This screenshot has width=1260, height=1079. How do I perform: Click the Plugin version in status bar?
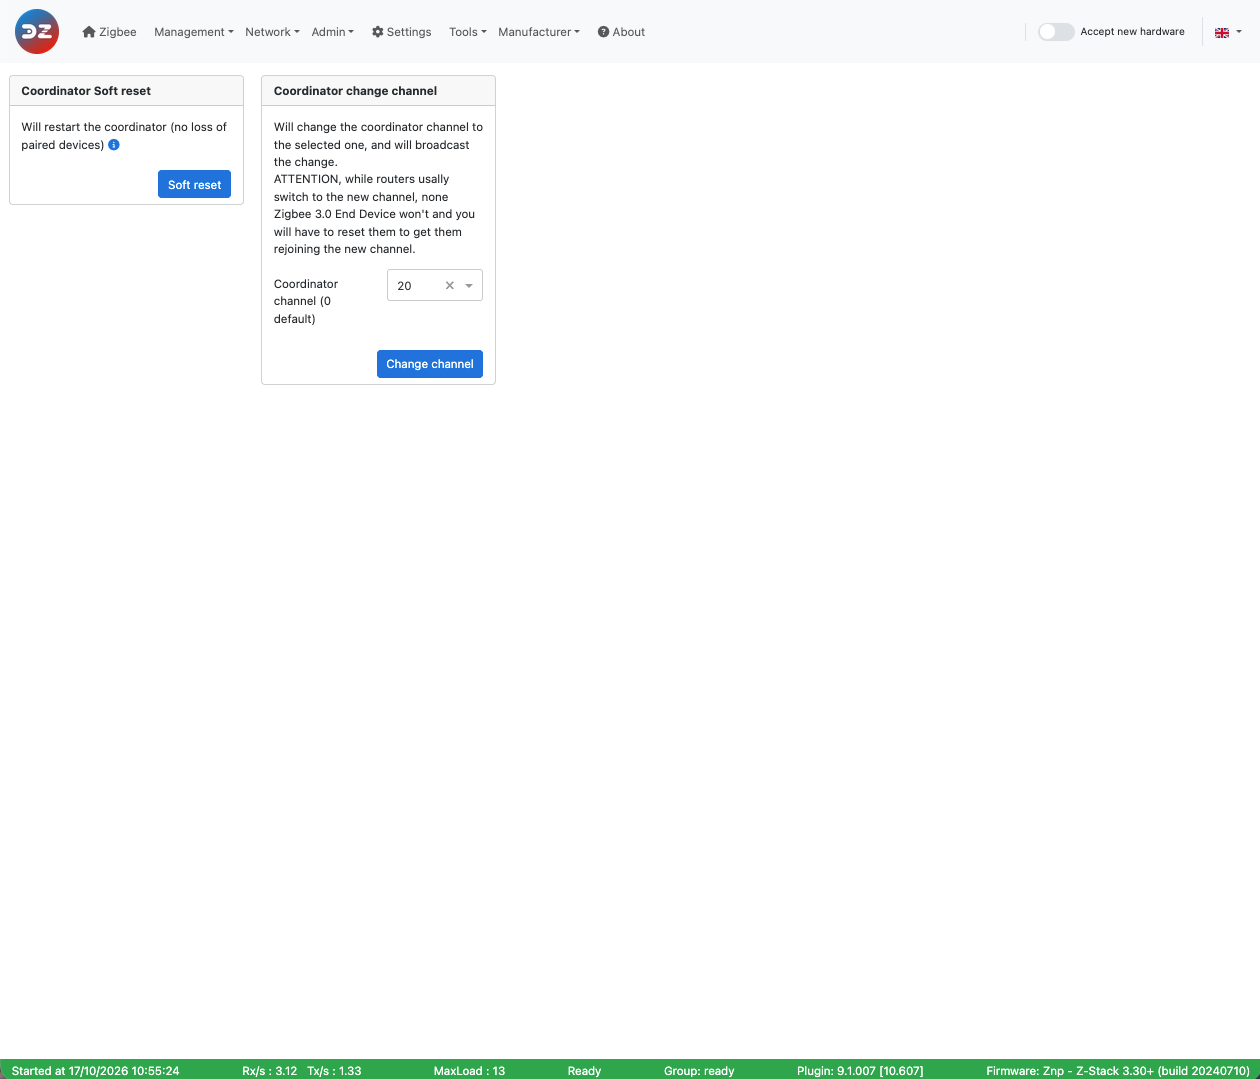point(860,1071)
